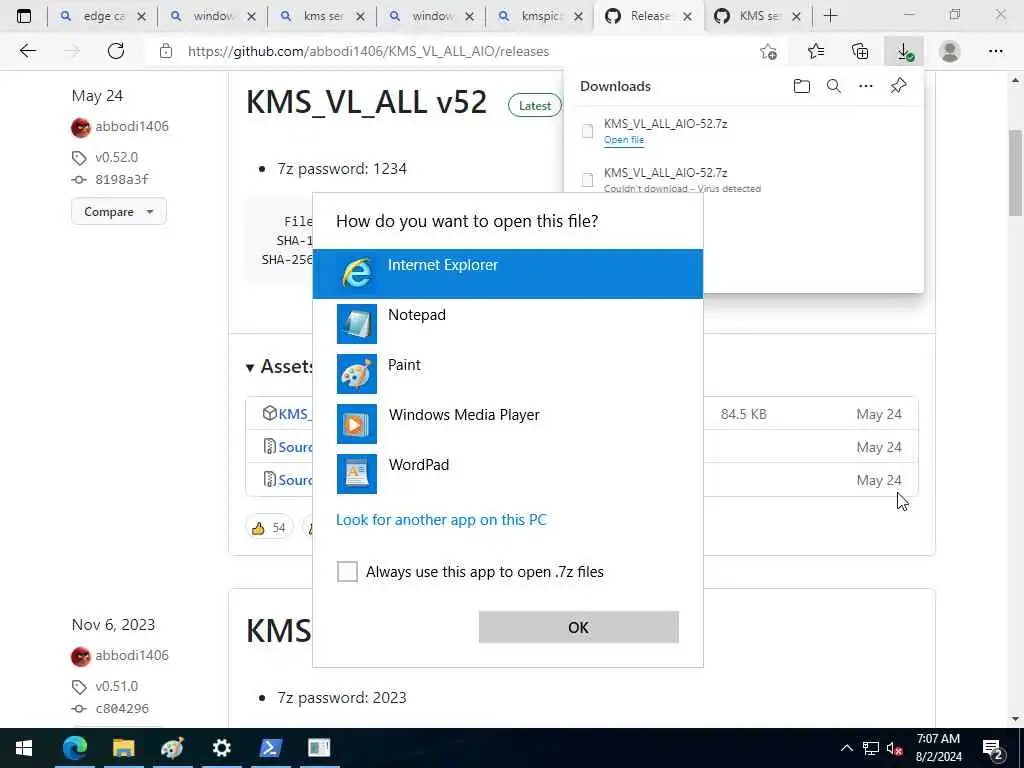Open the v0.51.0 tag link

116,686
